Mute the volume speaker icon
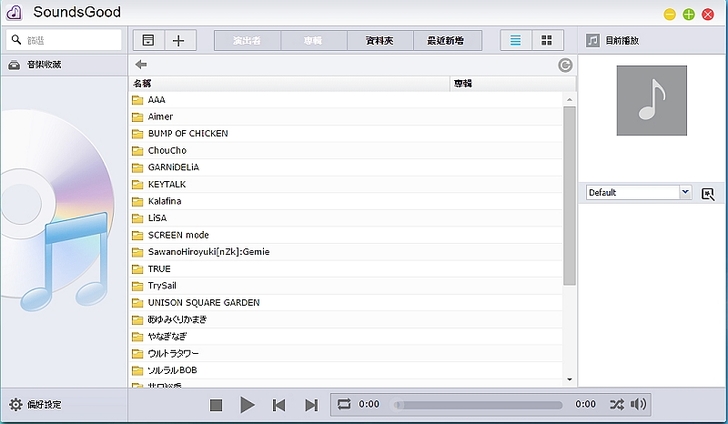 [639, 404]
